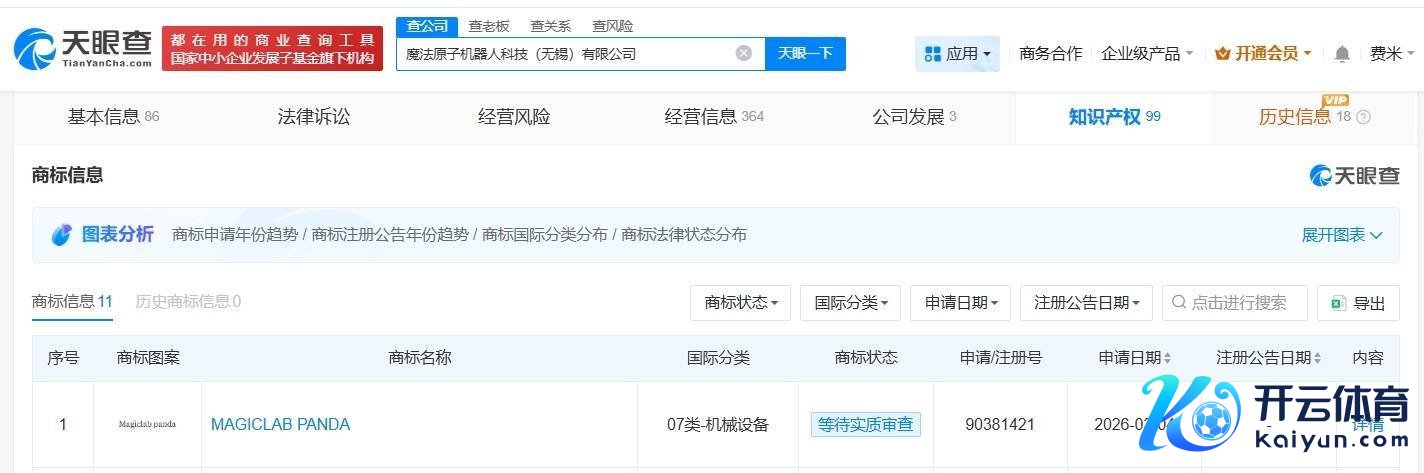The image size is (1424, 473).
Task: Click the Magiclab panda trademark thumbnail
Action: [147, 424]
